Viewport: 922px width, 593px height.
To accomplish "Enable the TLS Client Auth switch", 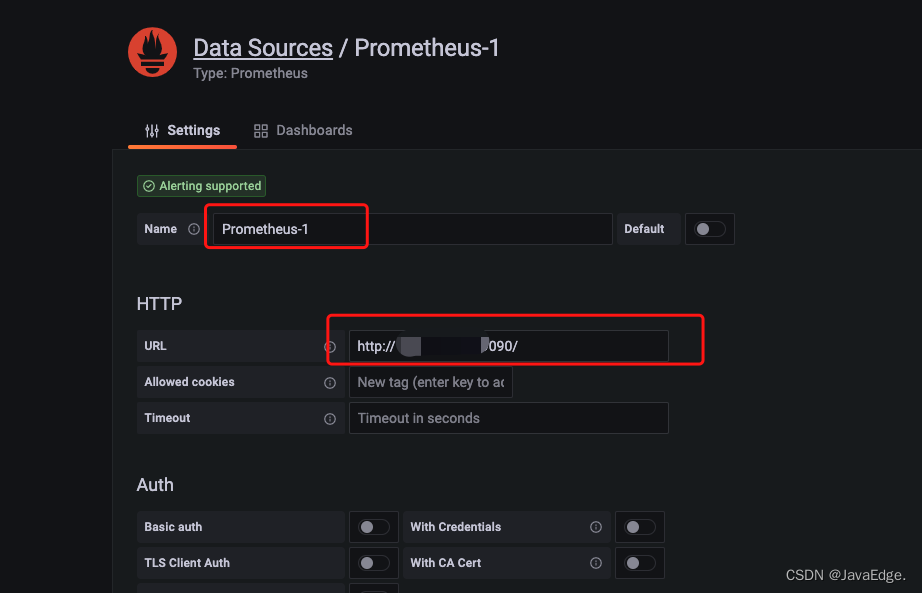I will [x=374, y=563].
